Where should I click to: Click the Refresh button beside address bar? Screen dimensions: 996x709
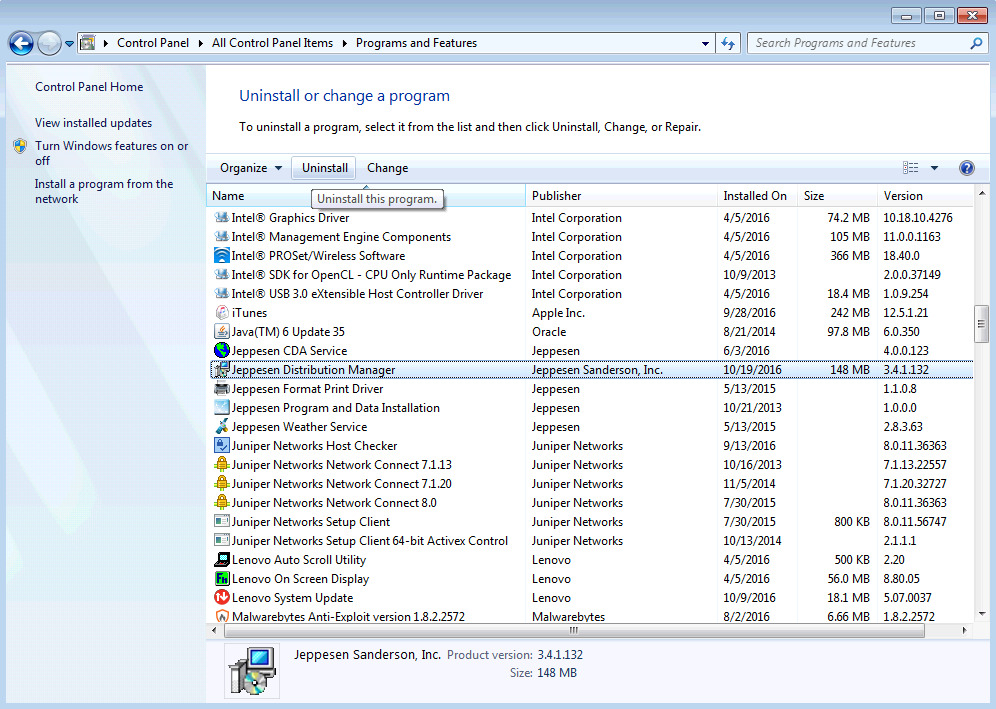coord(728,43)
